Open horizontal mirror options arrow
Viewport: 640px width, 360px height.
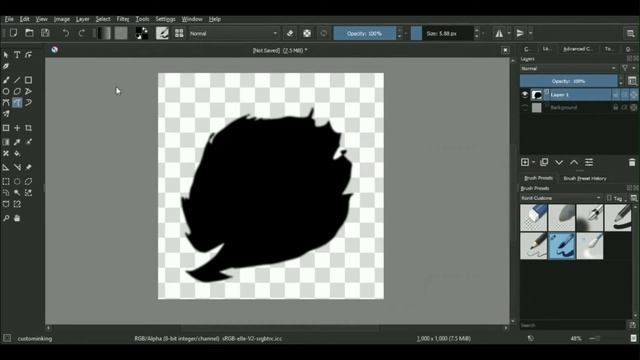click(509, 33)
